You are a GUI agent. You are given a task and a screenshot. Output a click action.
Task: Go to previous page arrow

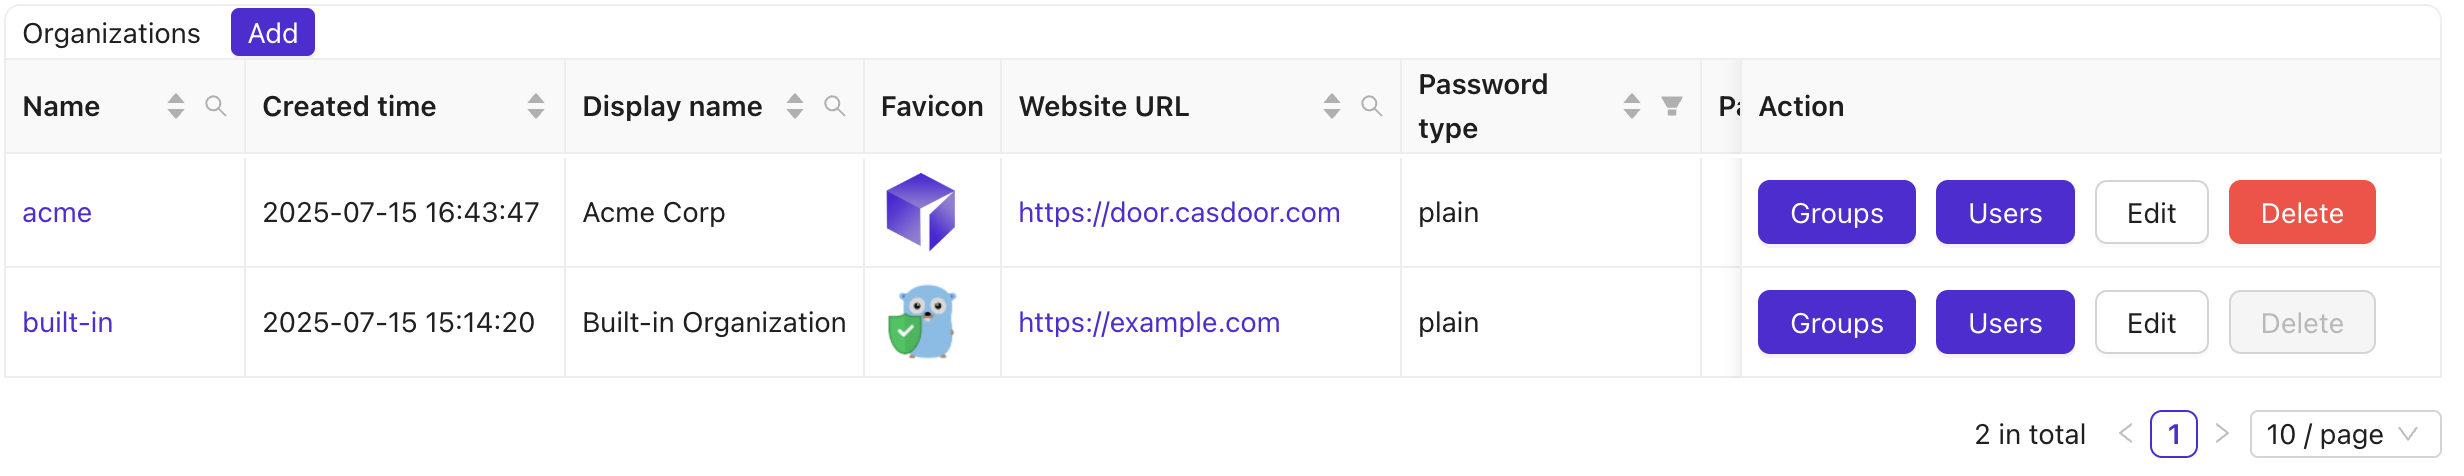tap(2126, 434)
